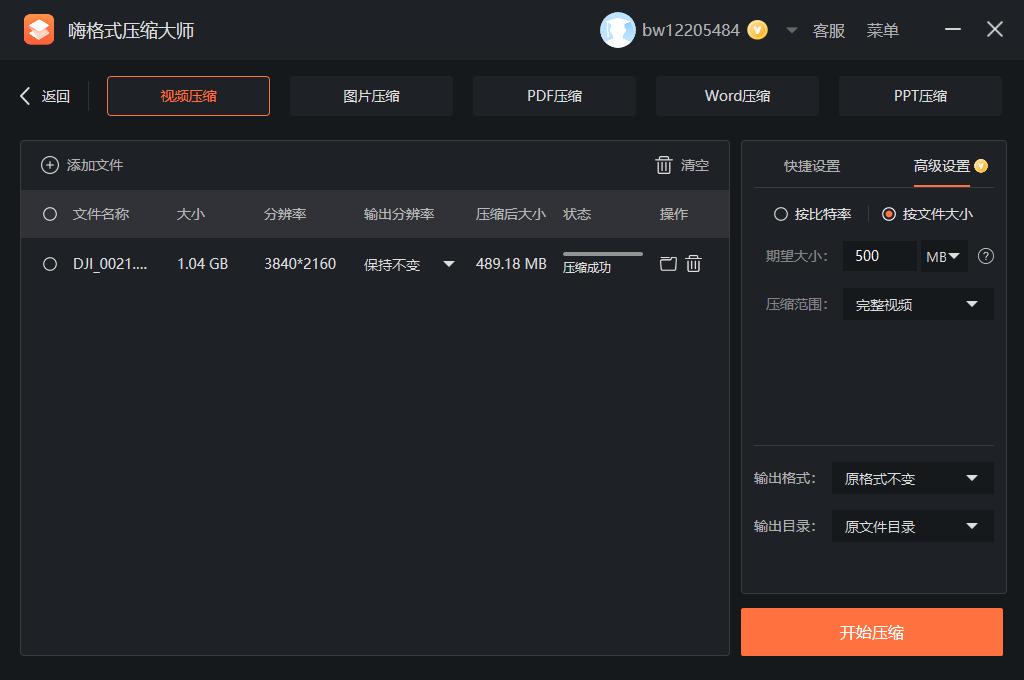Click the question mark help icon
Screen dimensions: 1024x680
click(985, 256)
